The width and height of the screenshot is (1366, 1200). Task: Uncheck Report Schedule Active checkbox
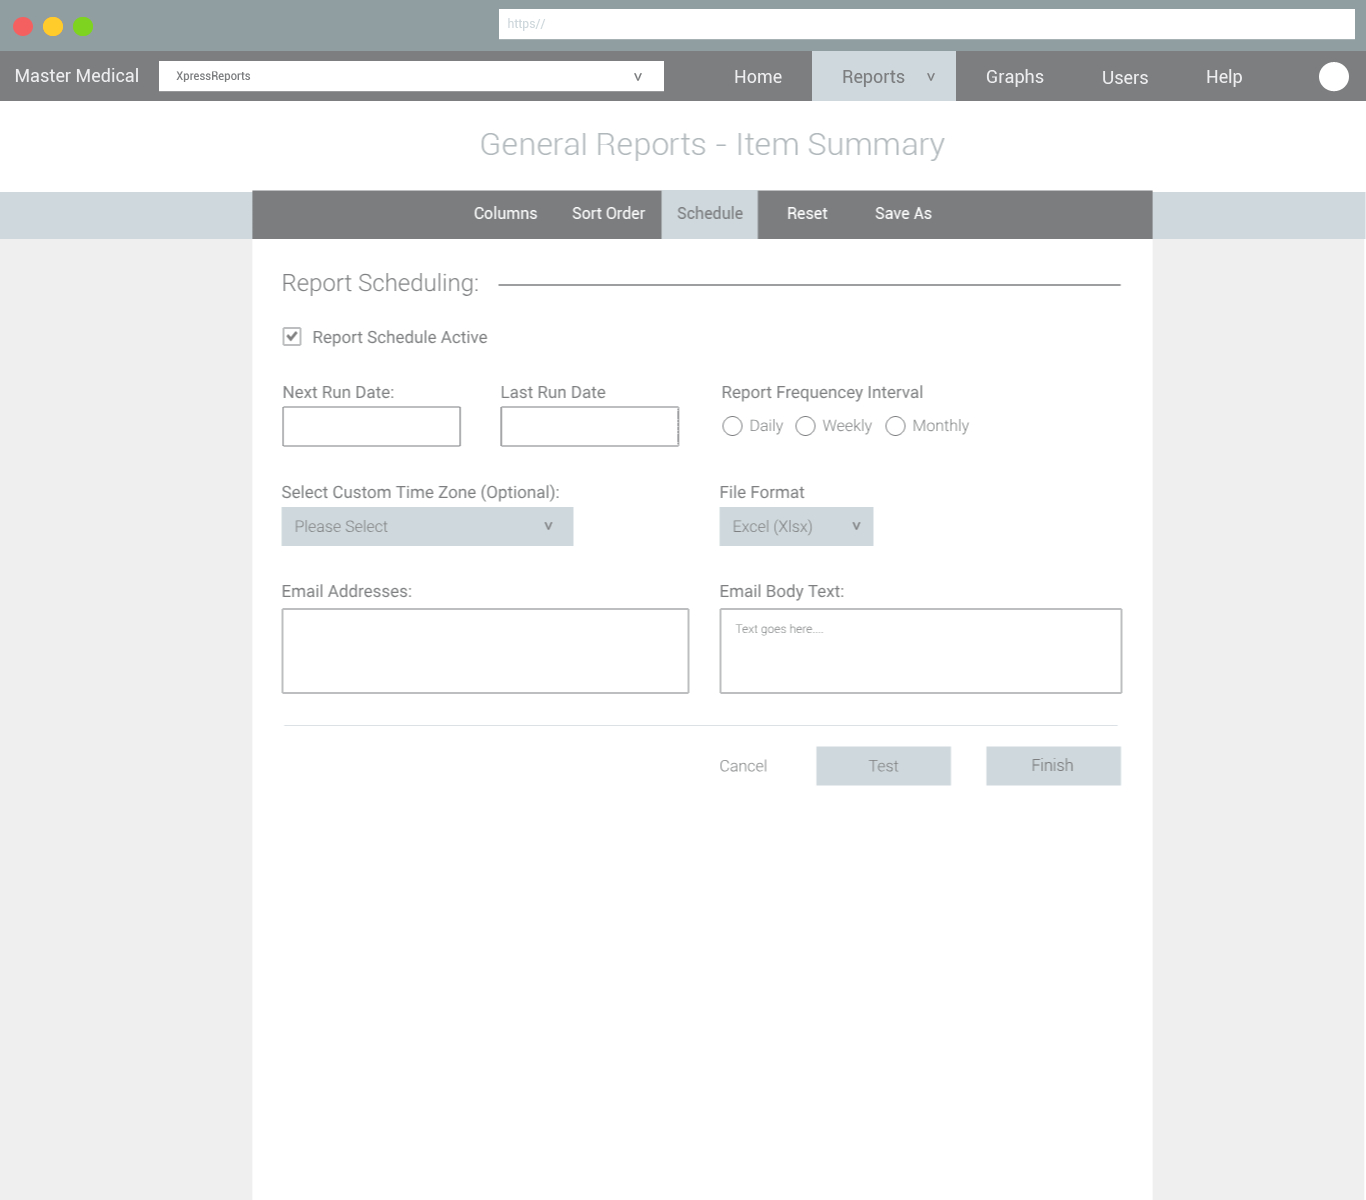(x=292, y=337)
